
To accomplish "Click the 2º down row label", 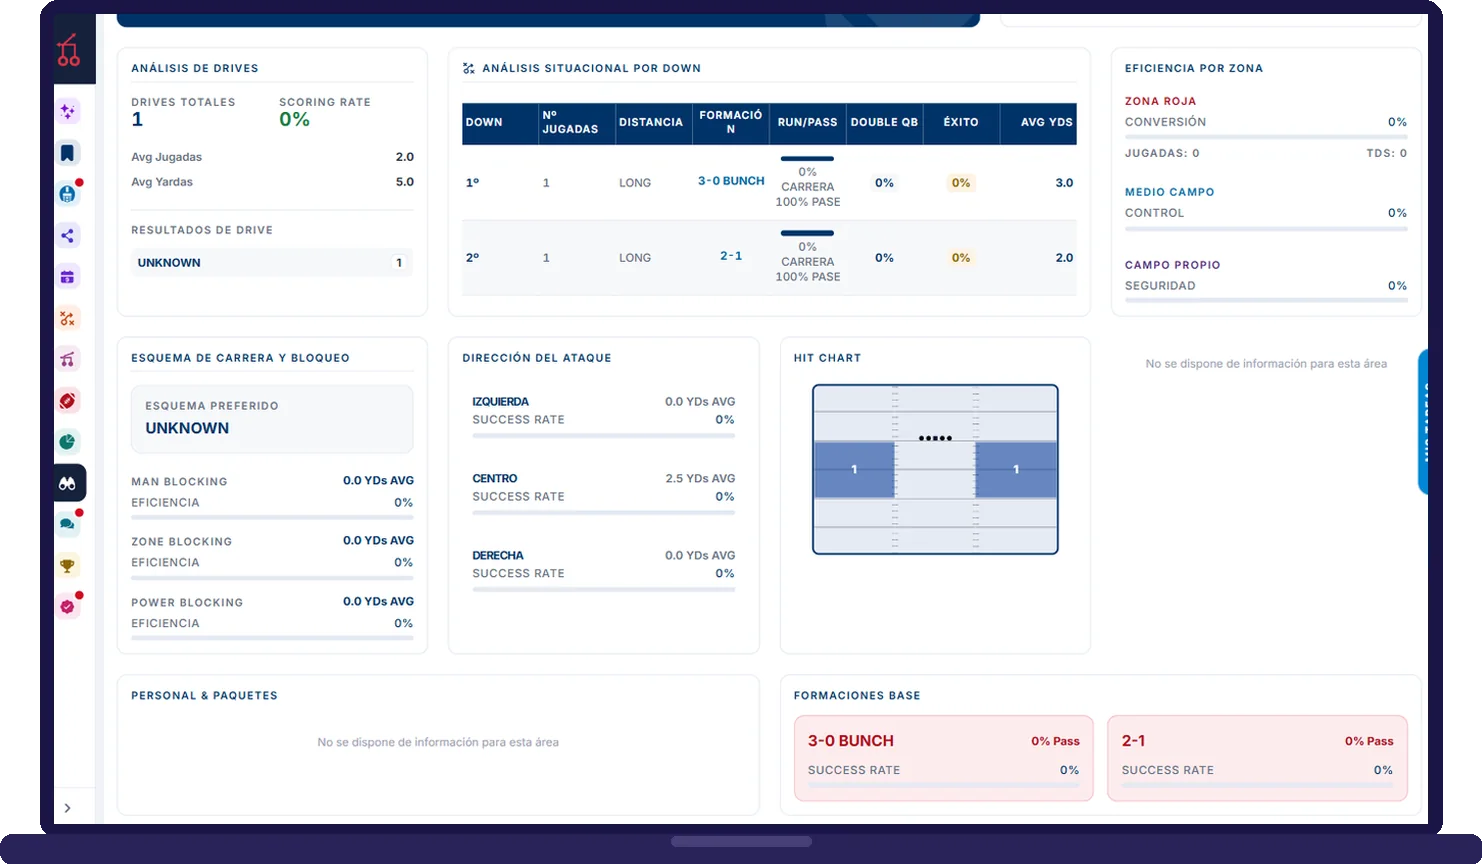I will tap(473, 258).
